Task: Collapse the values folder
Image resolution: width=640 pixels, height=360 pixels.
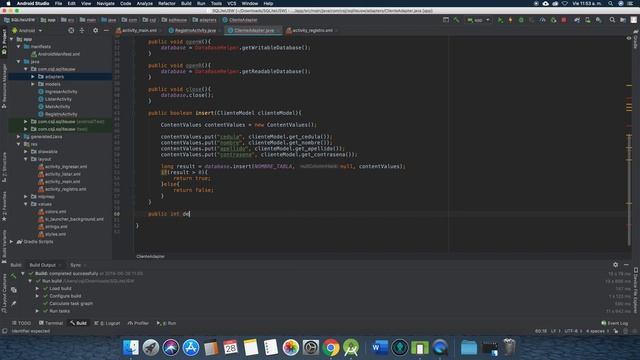Action: coord(26,204)
